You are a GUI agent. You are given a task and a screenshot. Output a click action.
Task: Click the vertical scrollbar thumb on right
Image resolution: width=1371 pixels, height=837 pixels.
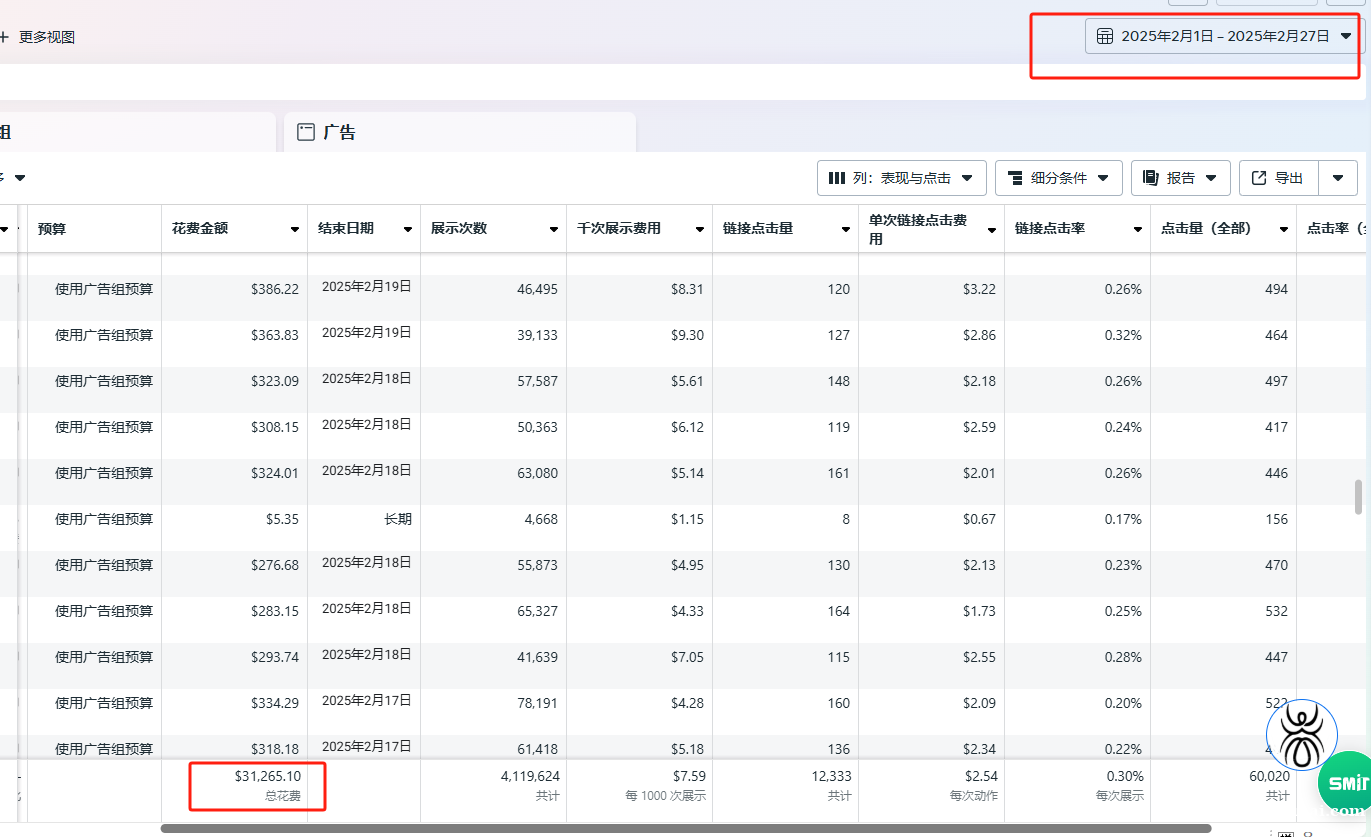[1358, 496]
